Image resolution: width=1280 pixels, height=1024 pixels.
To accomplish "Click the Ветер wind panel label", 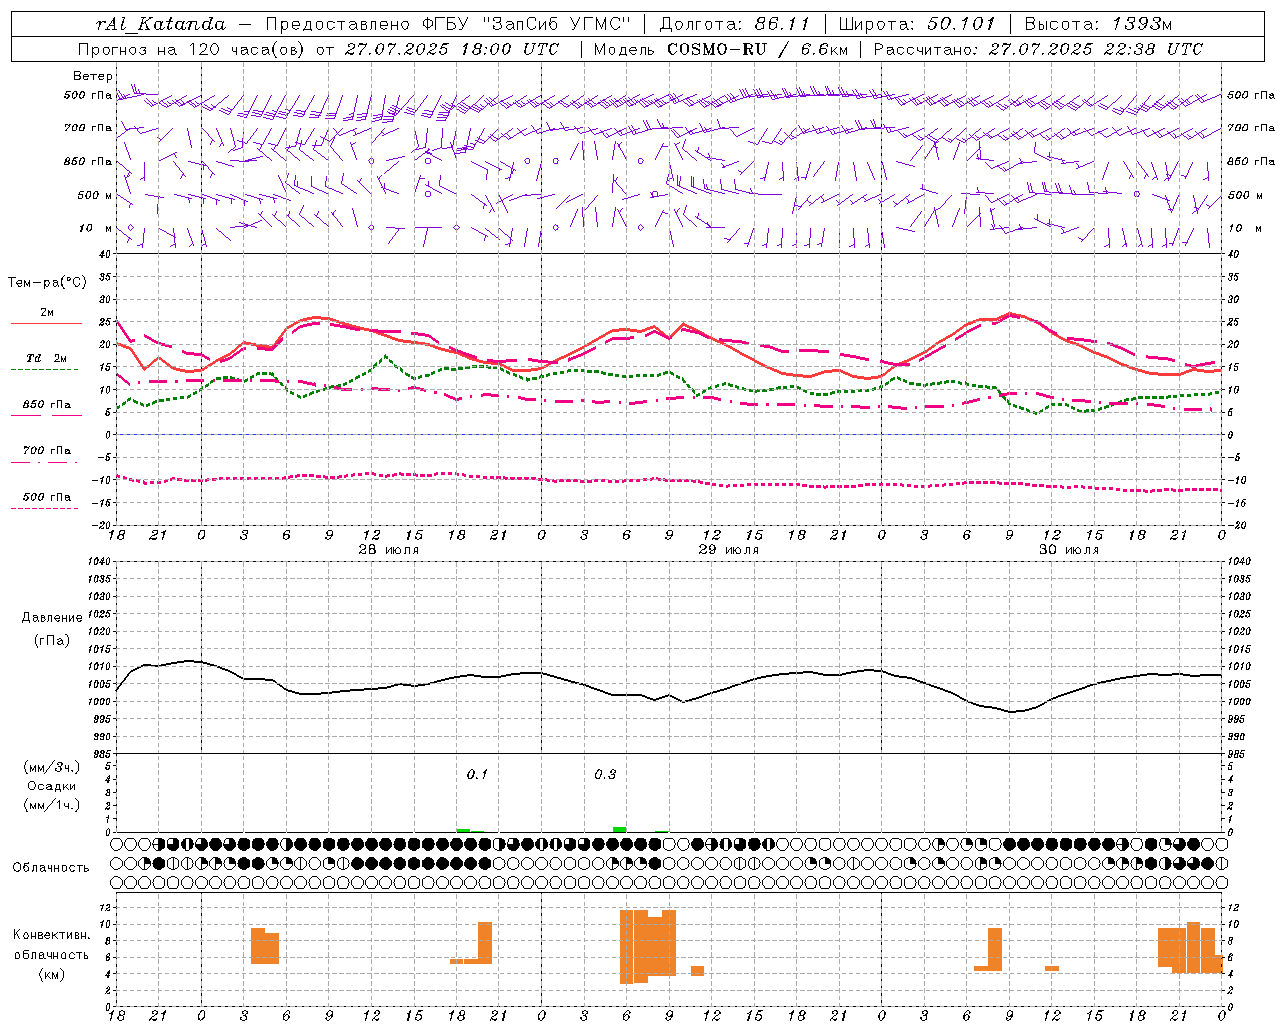I will coord(93,76).
